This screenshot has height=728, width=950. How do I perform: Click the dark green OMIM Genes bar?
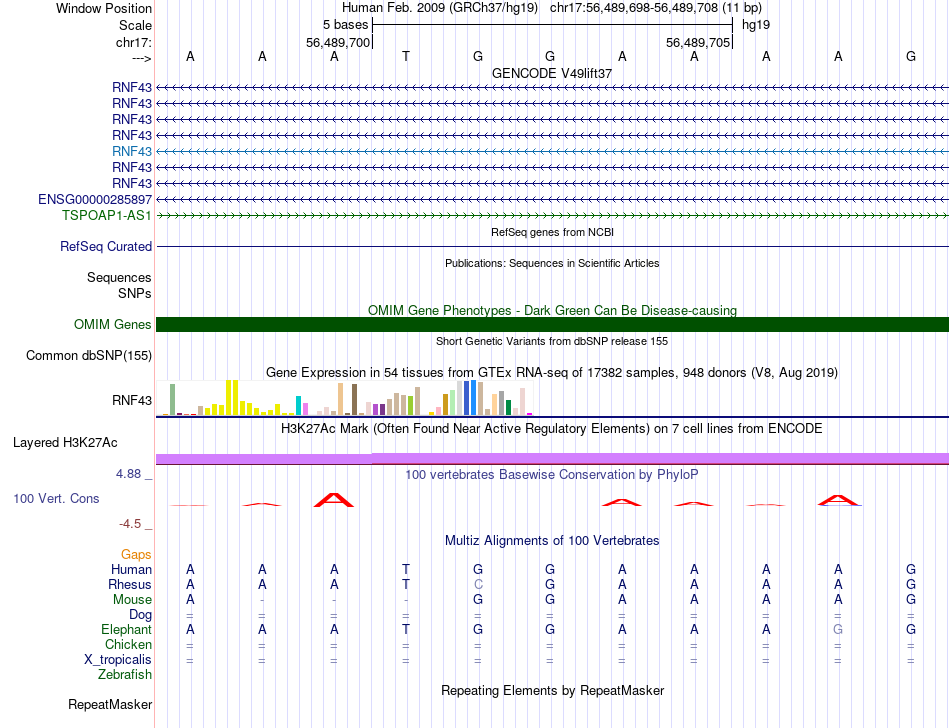[x=552, y=324]
